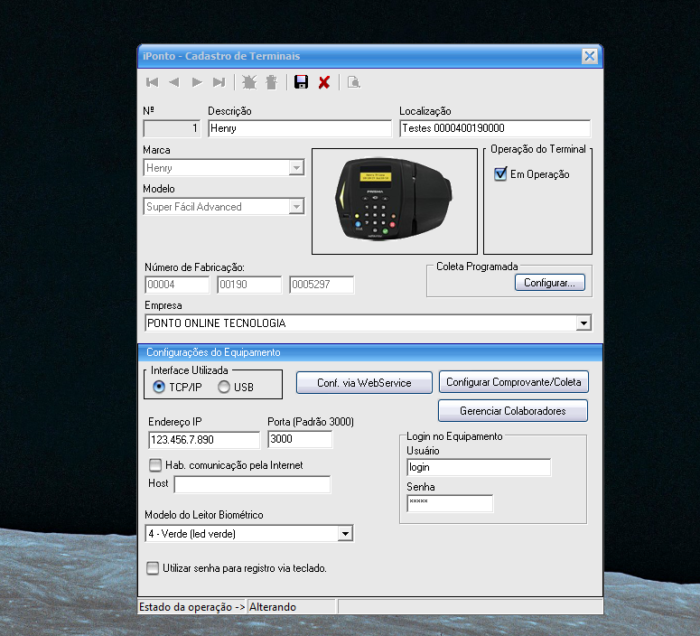Select the USB interface radio button
This screenshot has width=700, height=636.
click(x=224, y=387)
